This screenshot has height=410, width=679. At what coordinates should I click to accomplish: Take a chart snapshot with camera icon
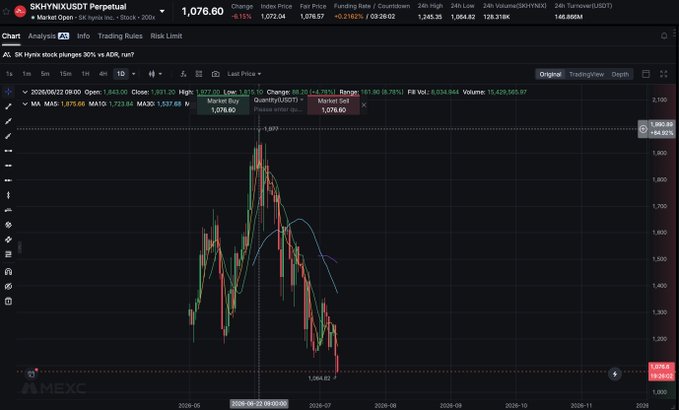tap(215, 74)
